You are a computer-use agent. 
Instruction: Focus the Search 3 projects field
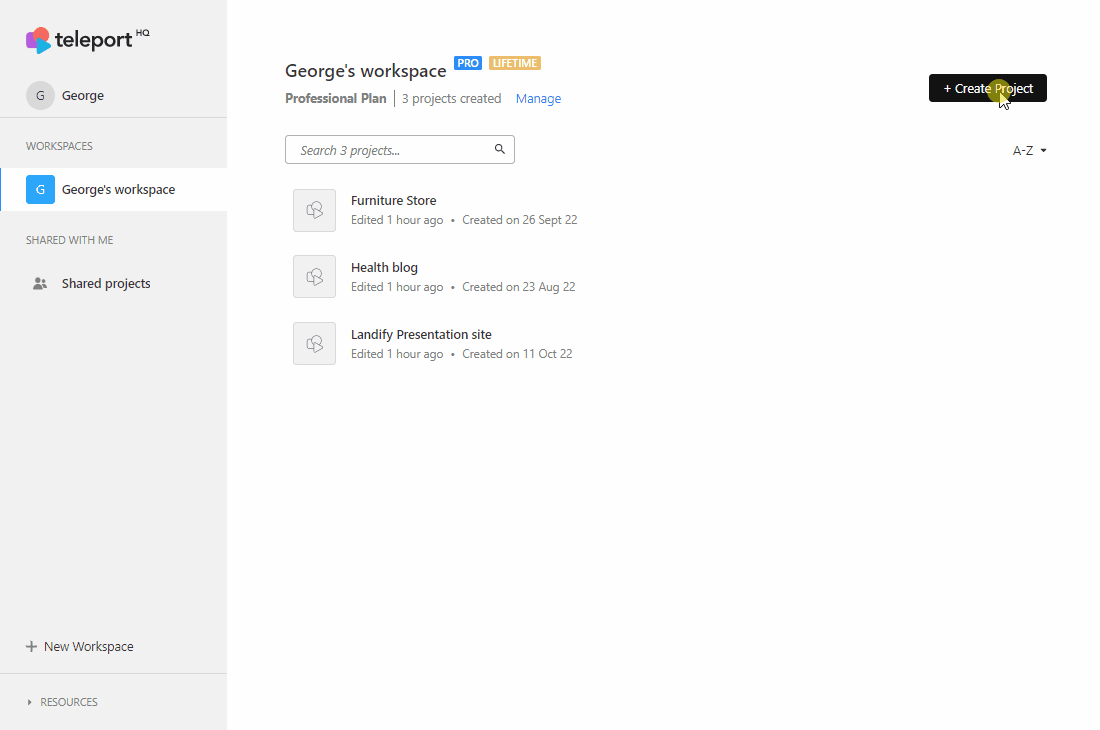[400, 149]
